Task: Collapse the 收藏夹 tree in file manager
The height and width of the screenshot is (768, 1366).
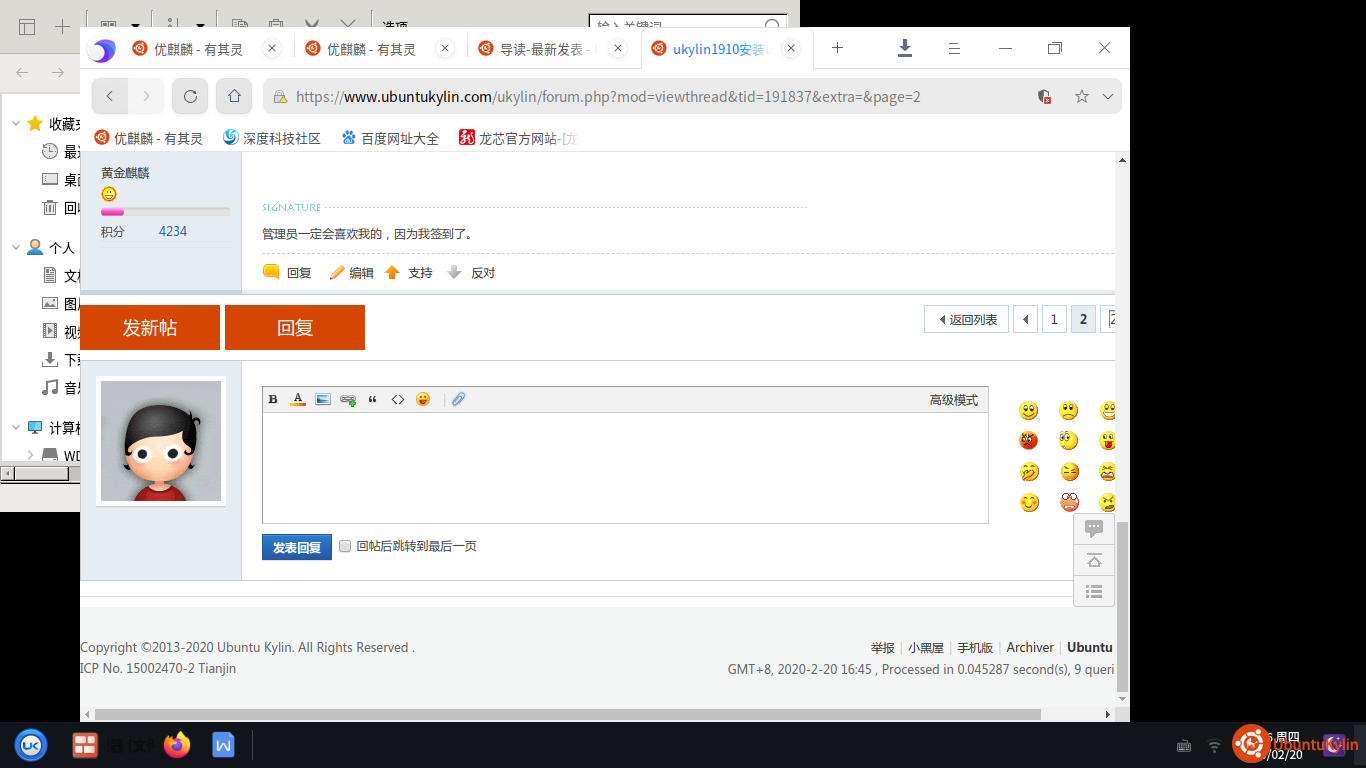Action: pyautogui.click(x=16, y=124)
